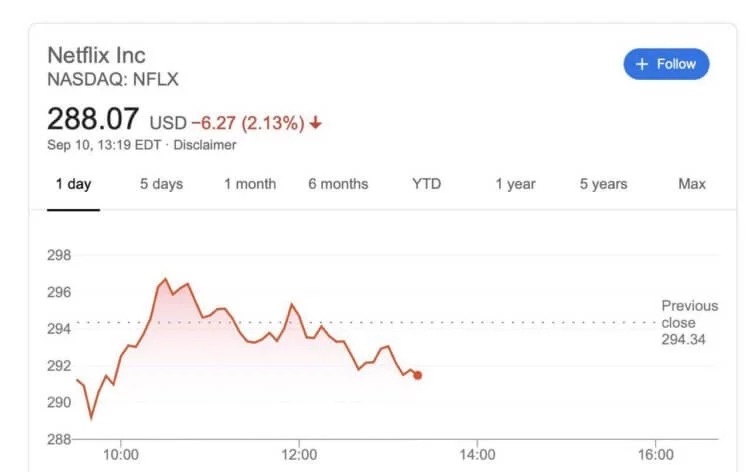Screen dimensions: 750x472
Task: Switch to the 5 days tab
Action: point(161,184)
